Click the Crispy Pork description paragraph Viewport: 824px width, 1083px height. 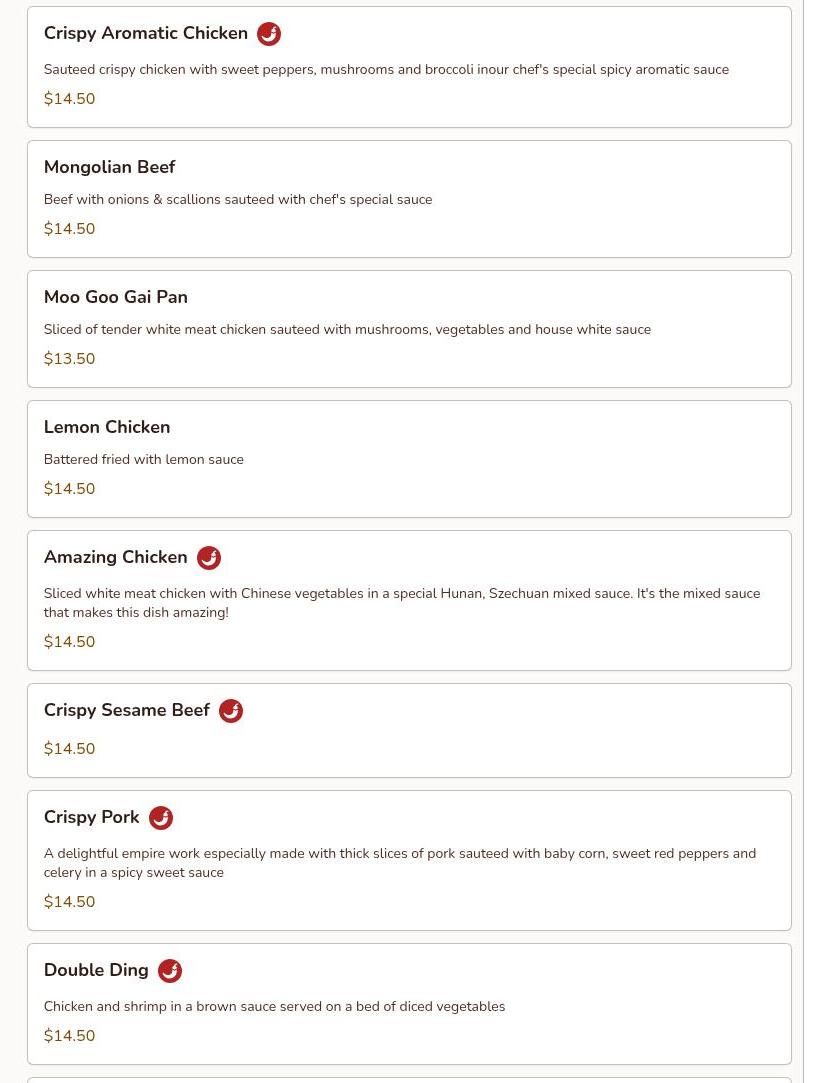click(400, 863)
